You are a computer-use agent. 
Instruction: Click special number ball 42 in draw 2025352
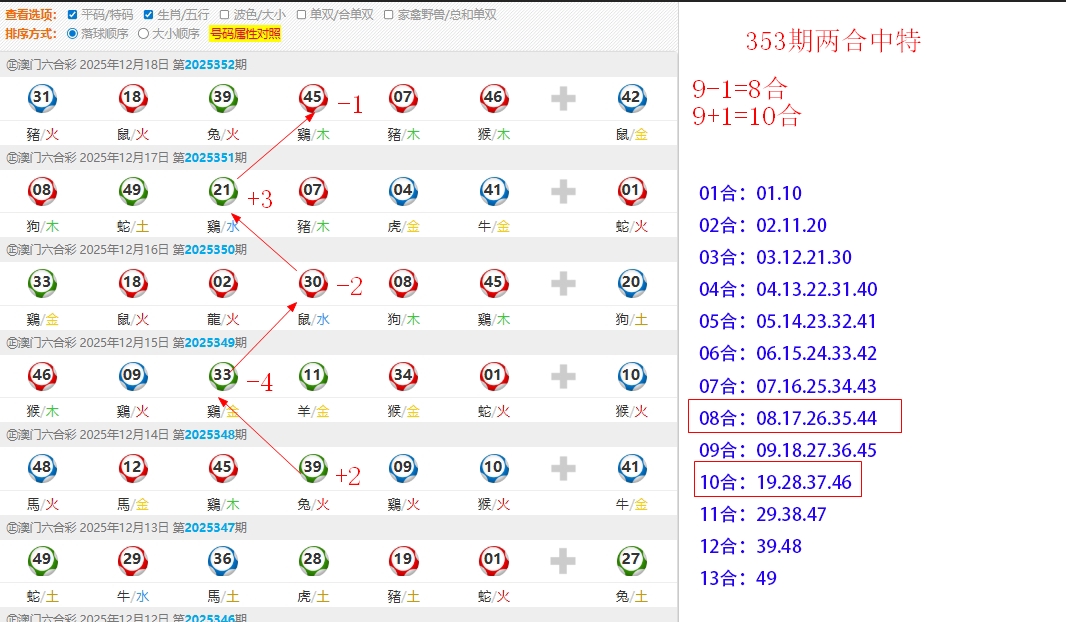pyautogui.click(x=630, y=98)
